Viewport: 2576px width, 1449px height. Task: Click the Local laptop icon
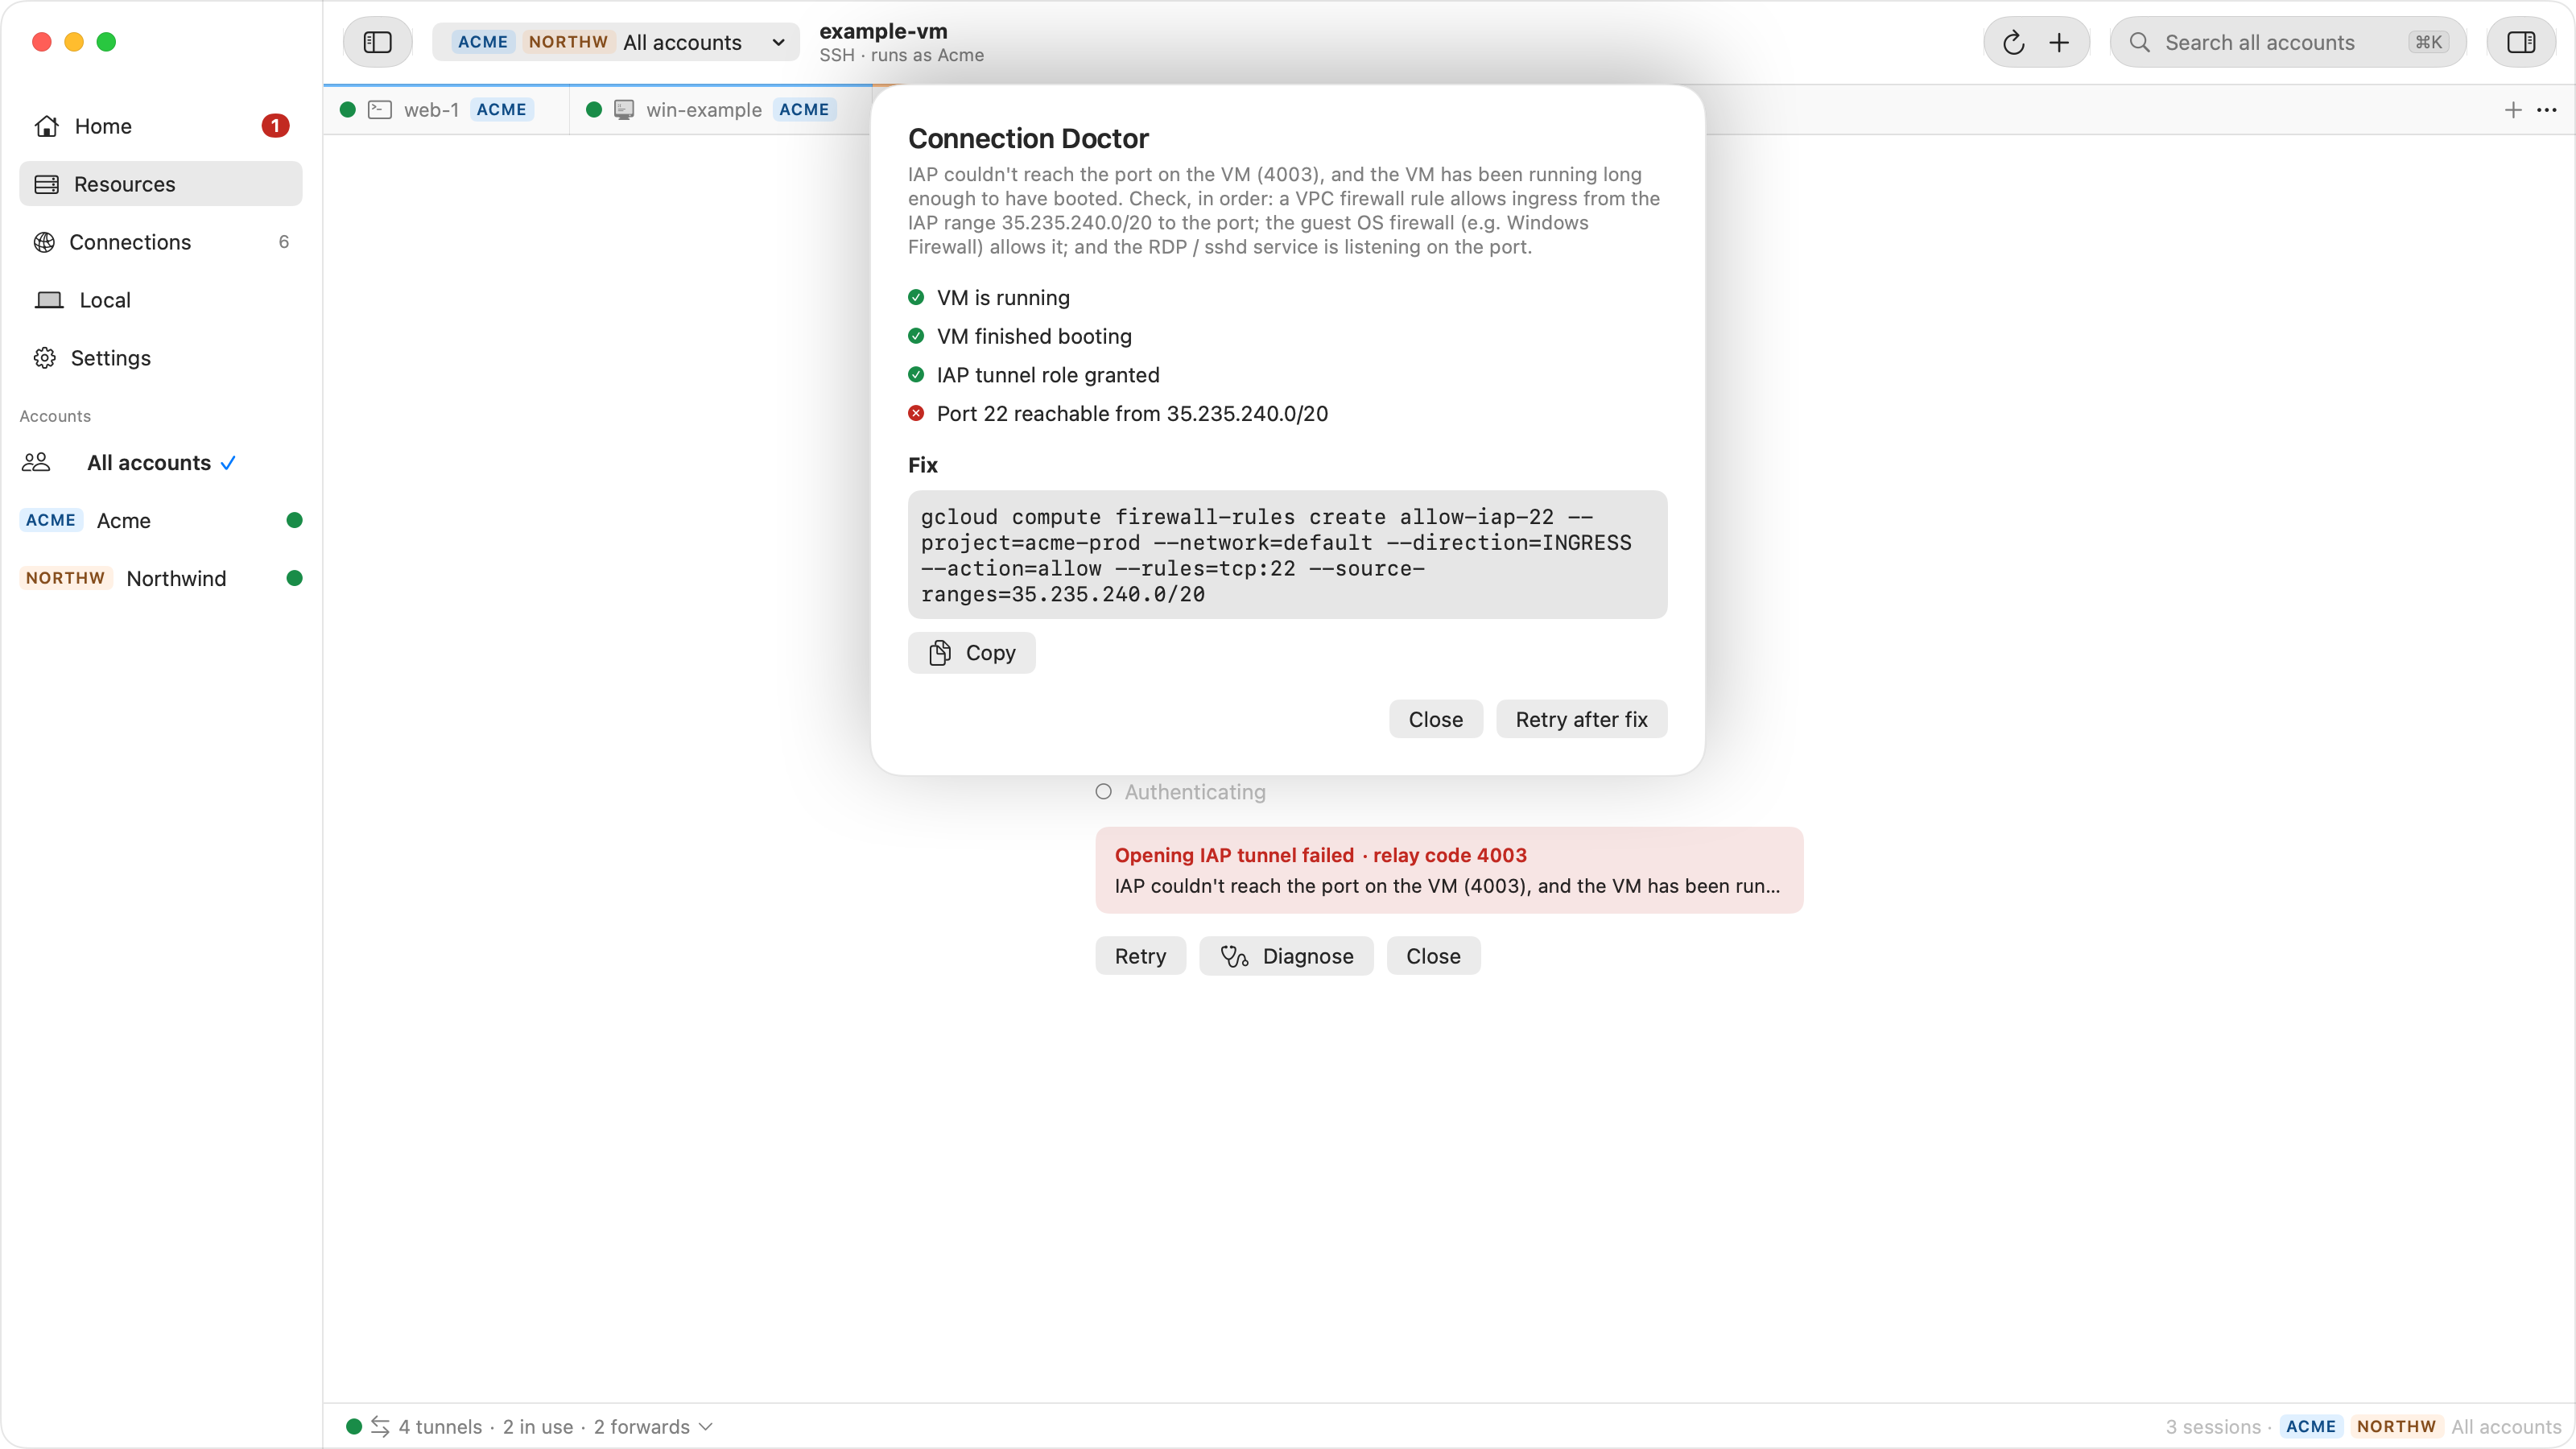tap(49, 300)
